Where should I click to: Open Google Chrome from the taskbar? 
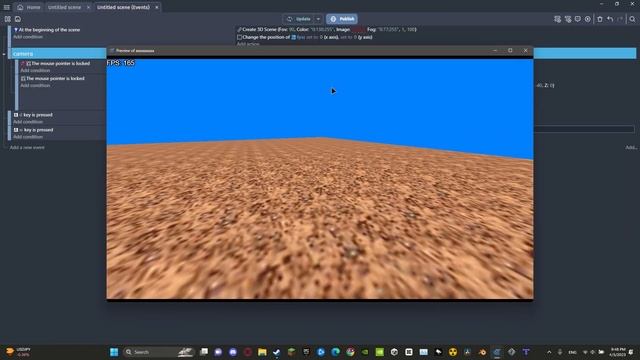tap(350, 352)
